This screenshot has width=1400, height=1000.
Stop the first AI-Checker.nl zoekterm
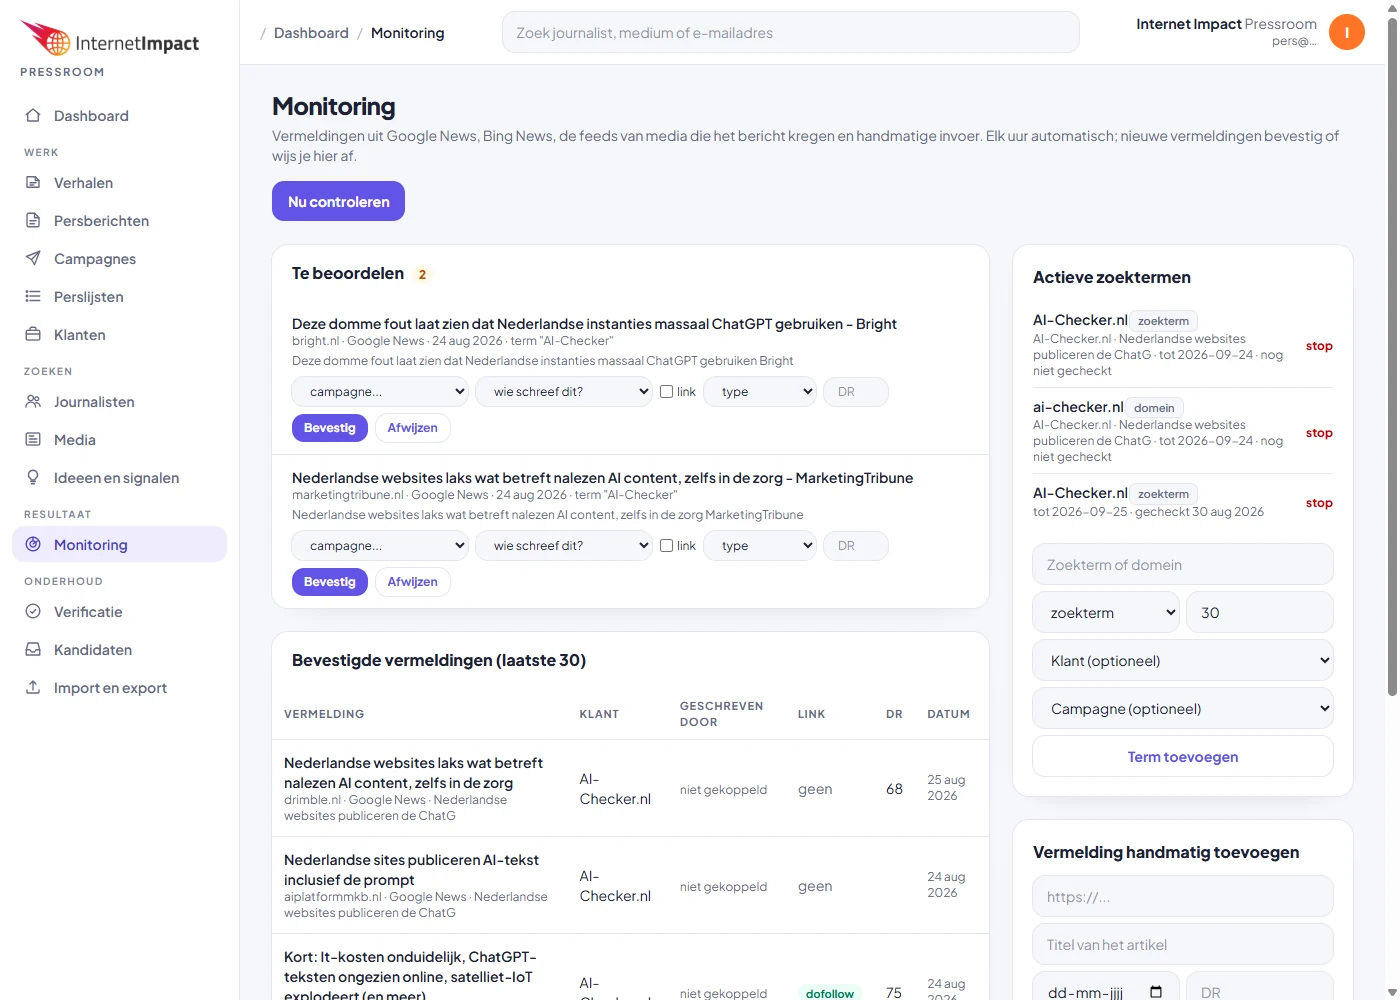coord(1319,345)
